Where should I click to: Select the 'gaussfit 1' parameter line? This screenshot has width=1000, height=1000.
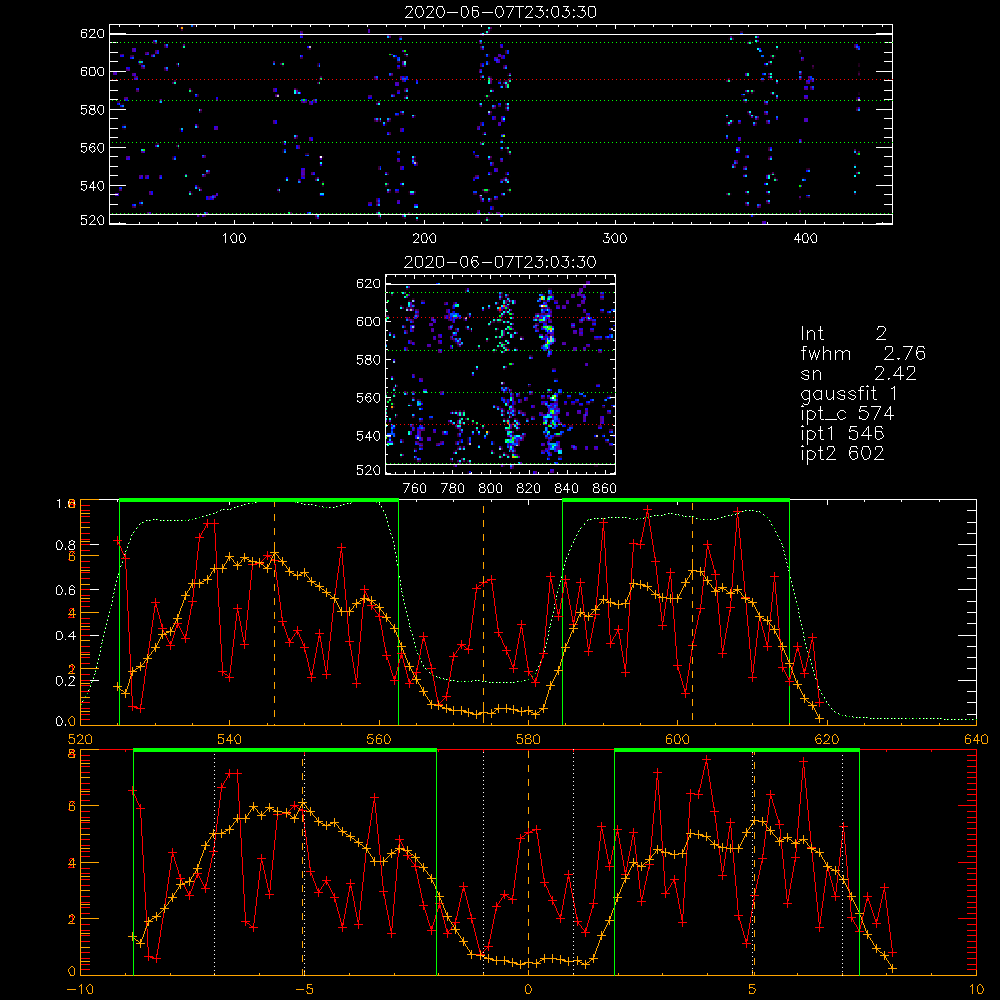pos(848,394)
